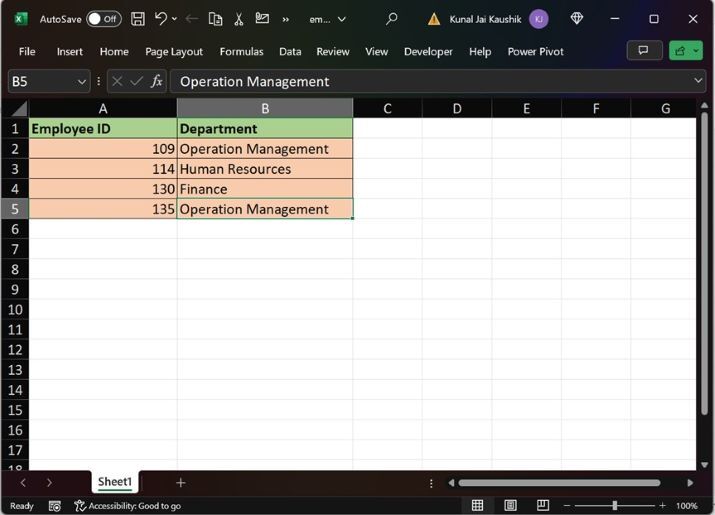Add a new sheet with plus icon
The width and height of the screenshot is (715, 515).
coord(181,483)
